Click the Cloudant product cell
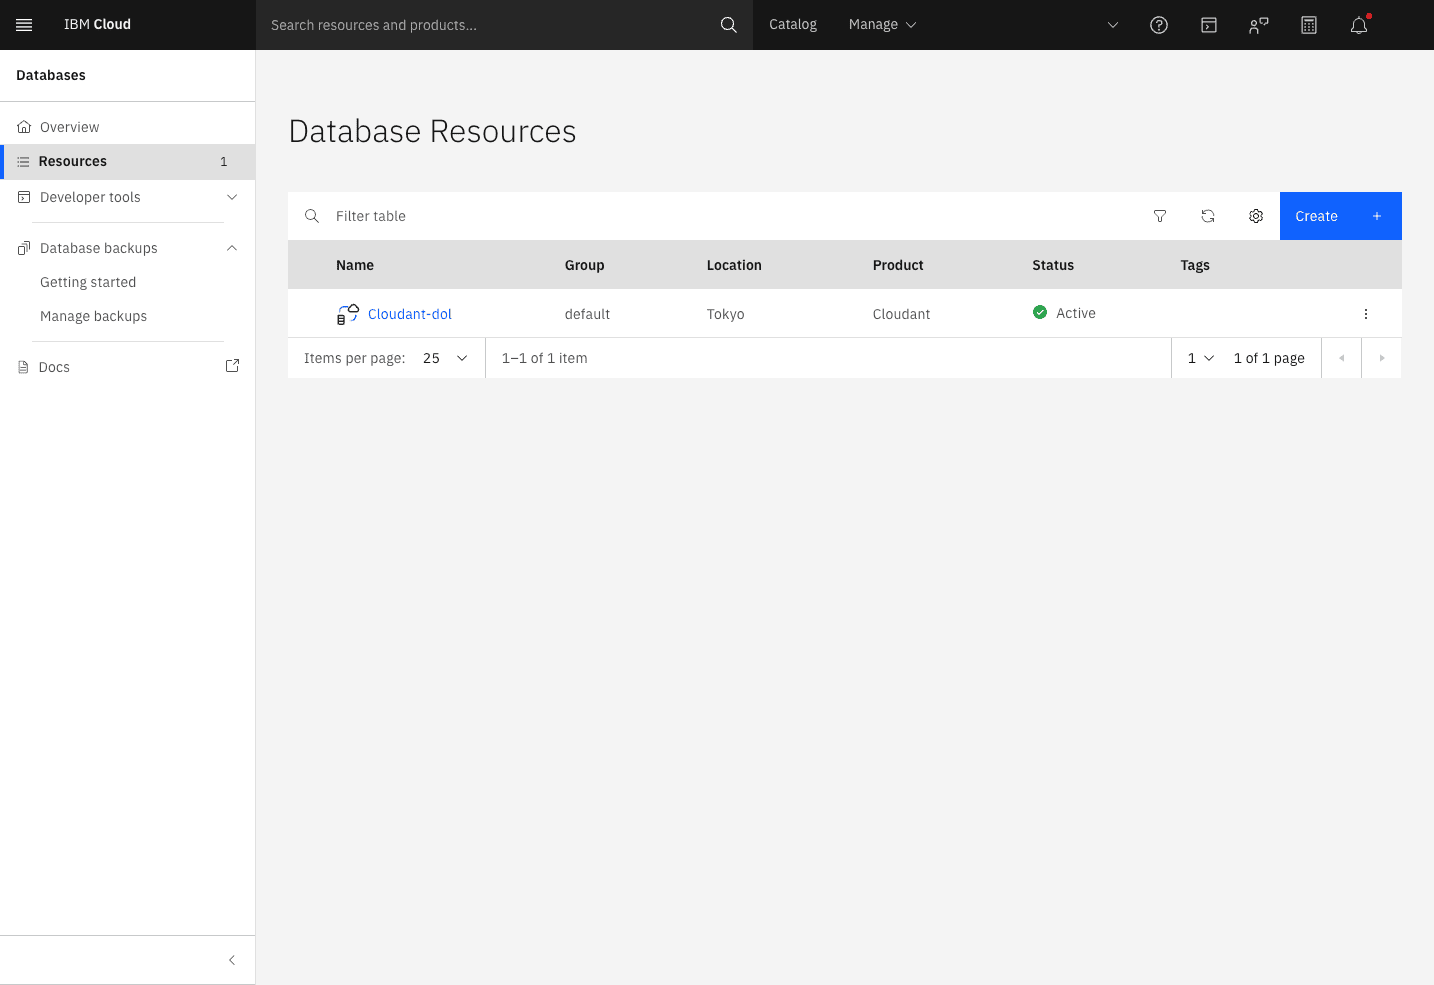The height and width of the screenshot is (985, 1434). tap(901, 314)
